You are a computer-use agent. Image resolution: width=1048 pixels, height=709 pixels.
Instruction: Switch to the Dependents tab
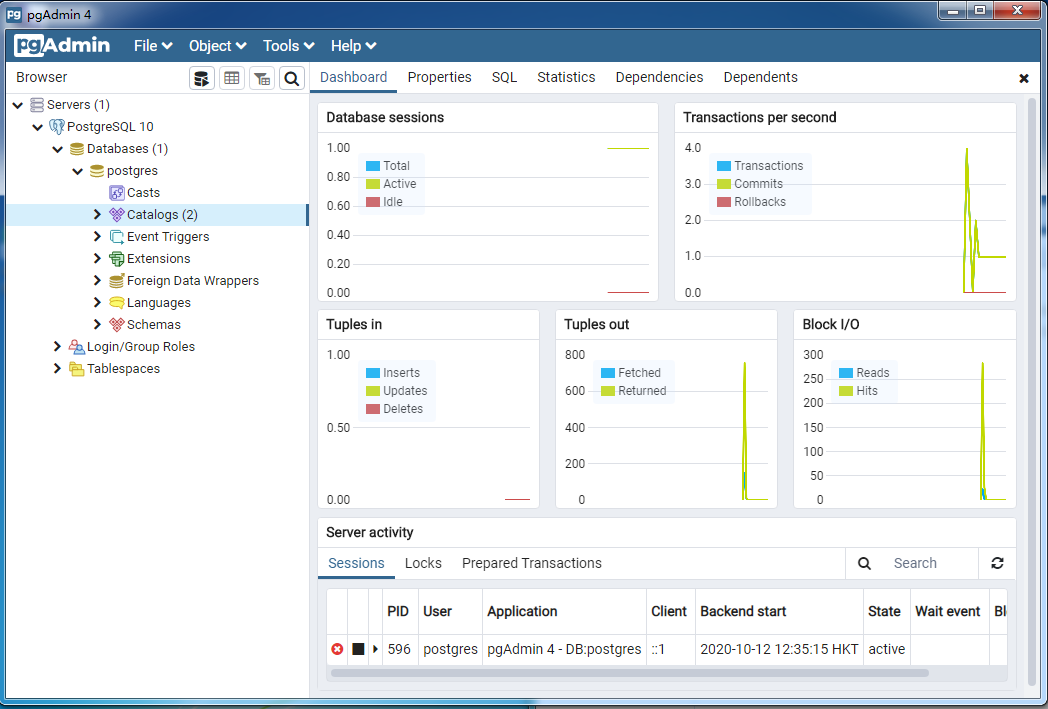(761, 78)
